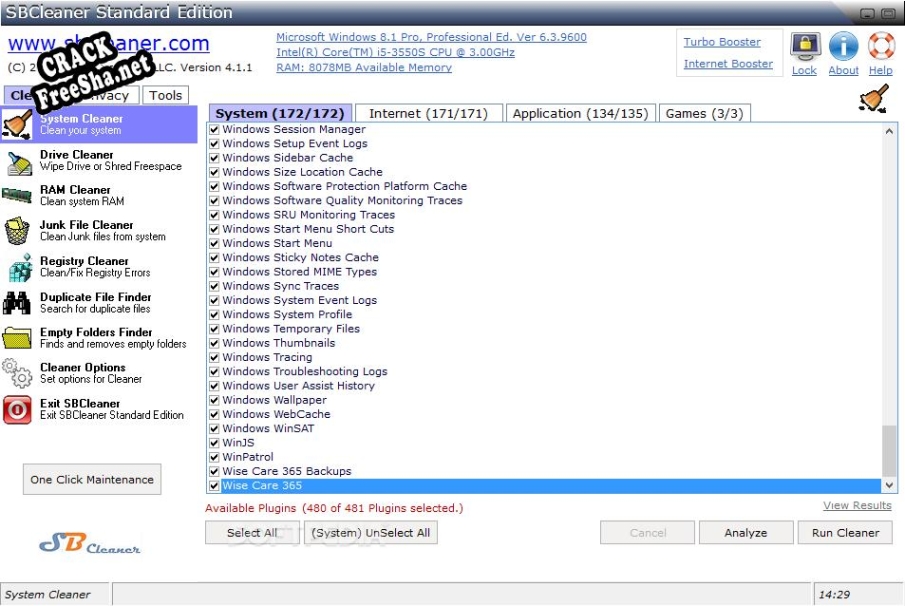Click the One Click Maintenance button
Image resolution: width=905 pixels, height=606 pixels.
[92, 480]
